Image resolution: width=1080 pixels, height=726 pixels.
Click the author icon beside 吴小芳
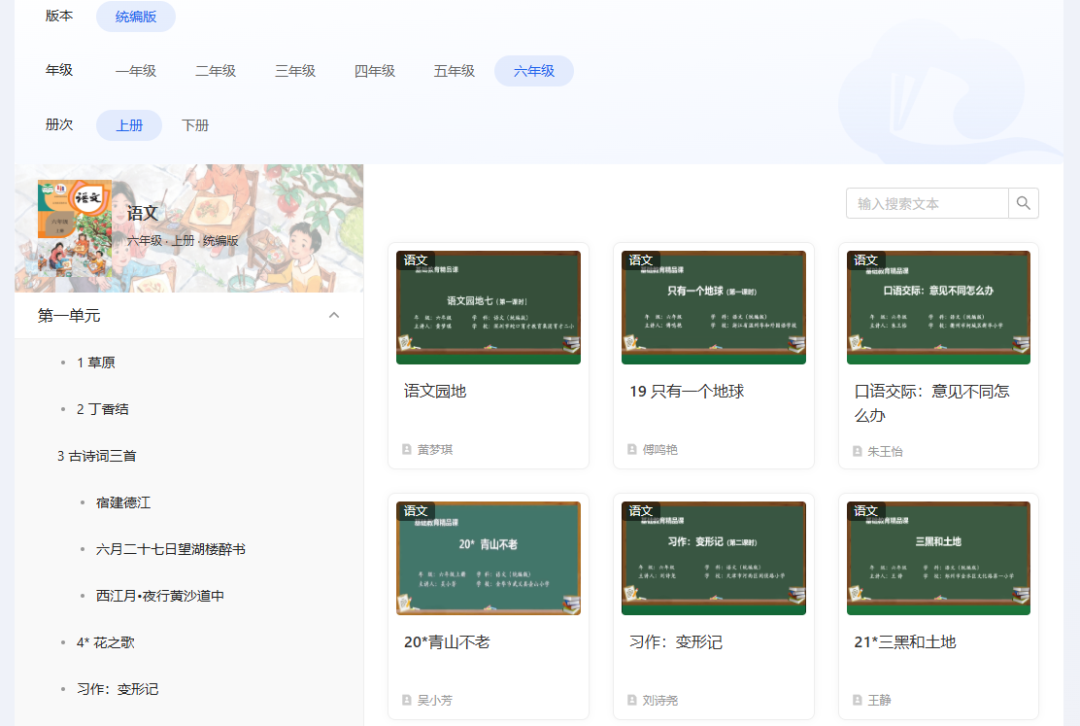pyautogui.click(x=407, y=700)
